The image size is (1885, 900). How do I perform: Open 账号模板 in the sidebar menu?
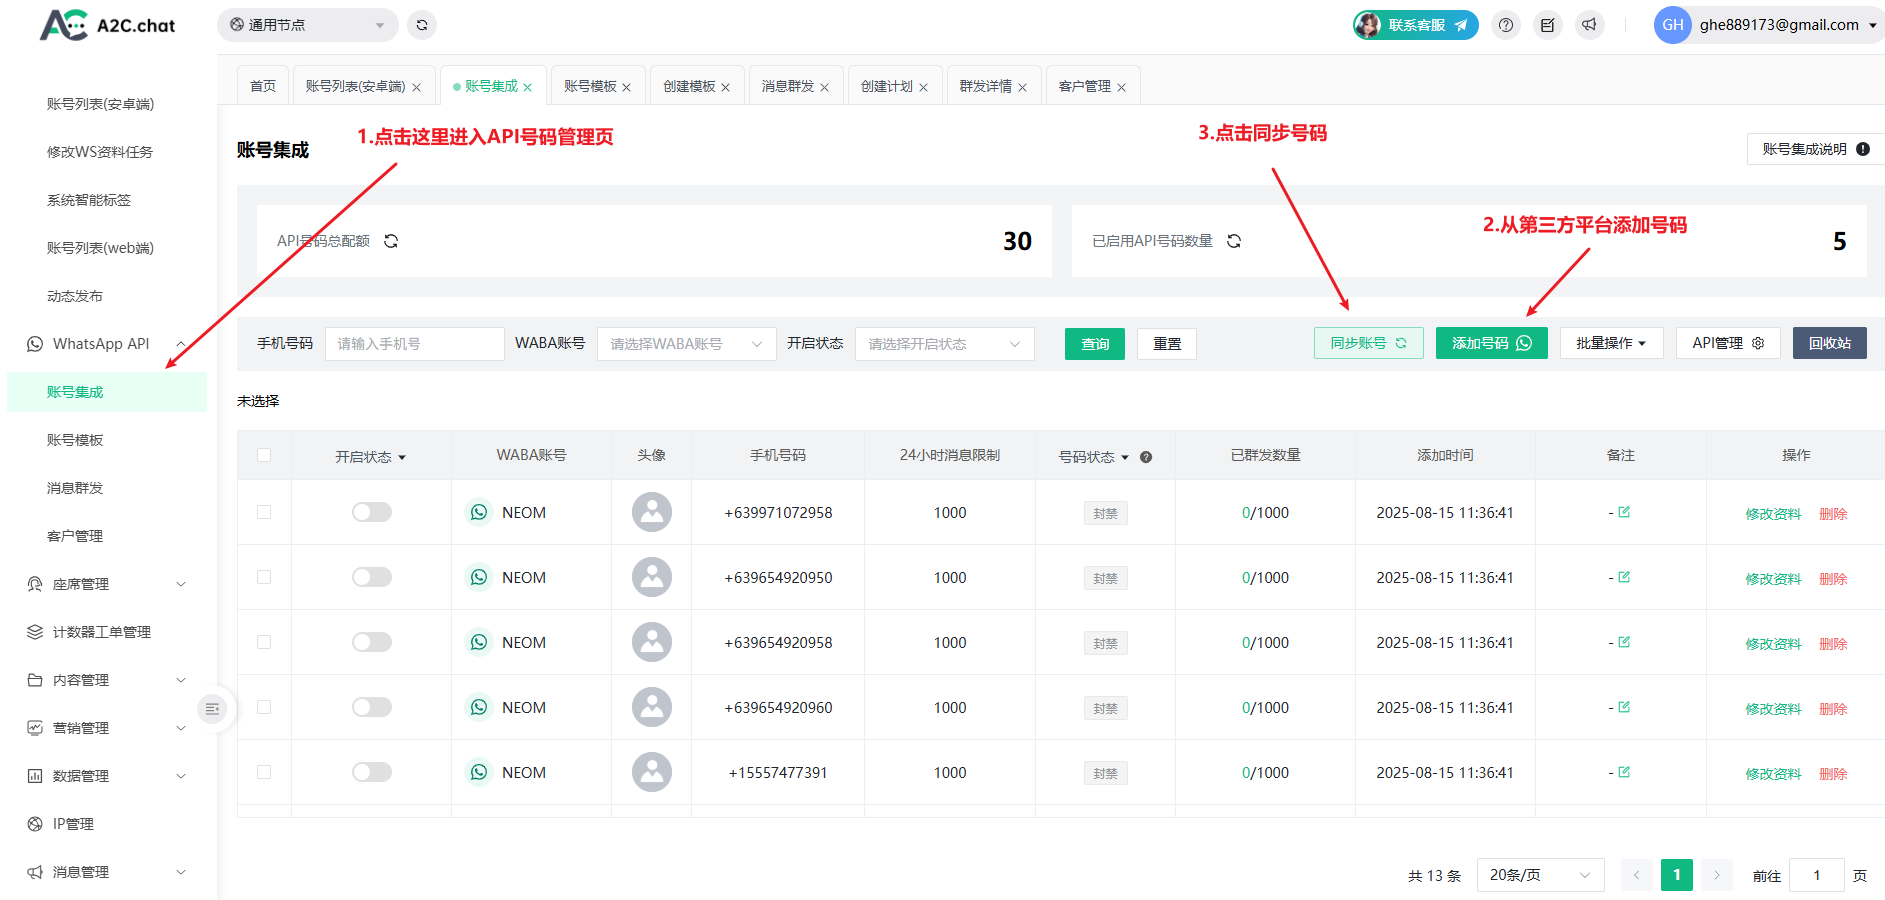pyautogui.click(x=75, y=440)
